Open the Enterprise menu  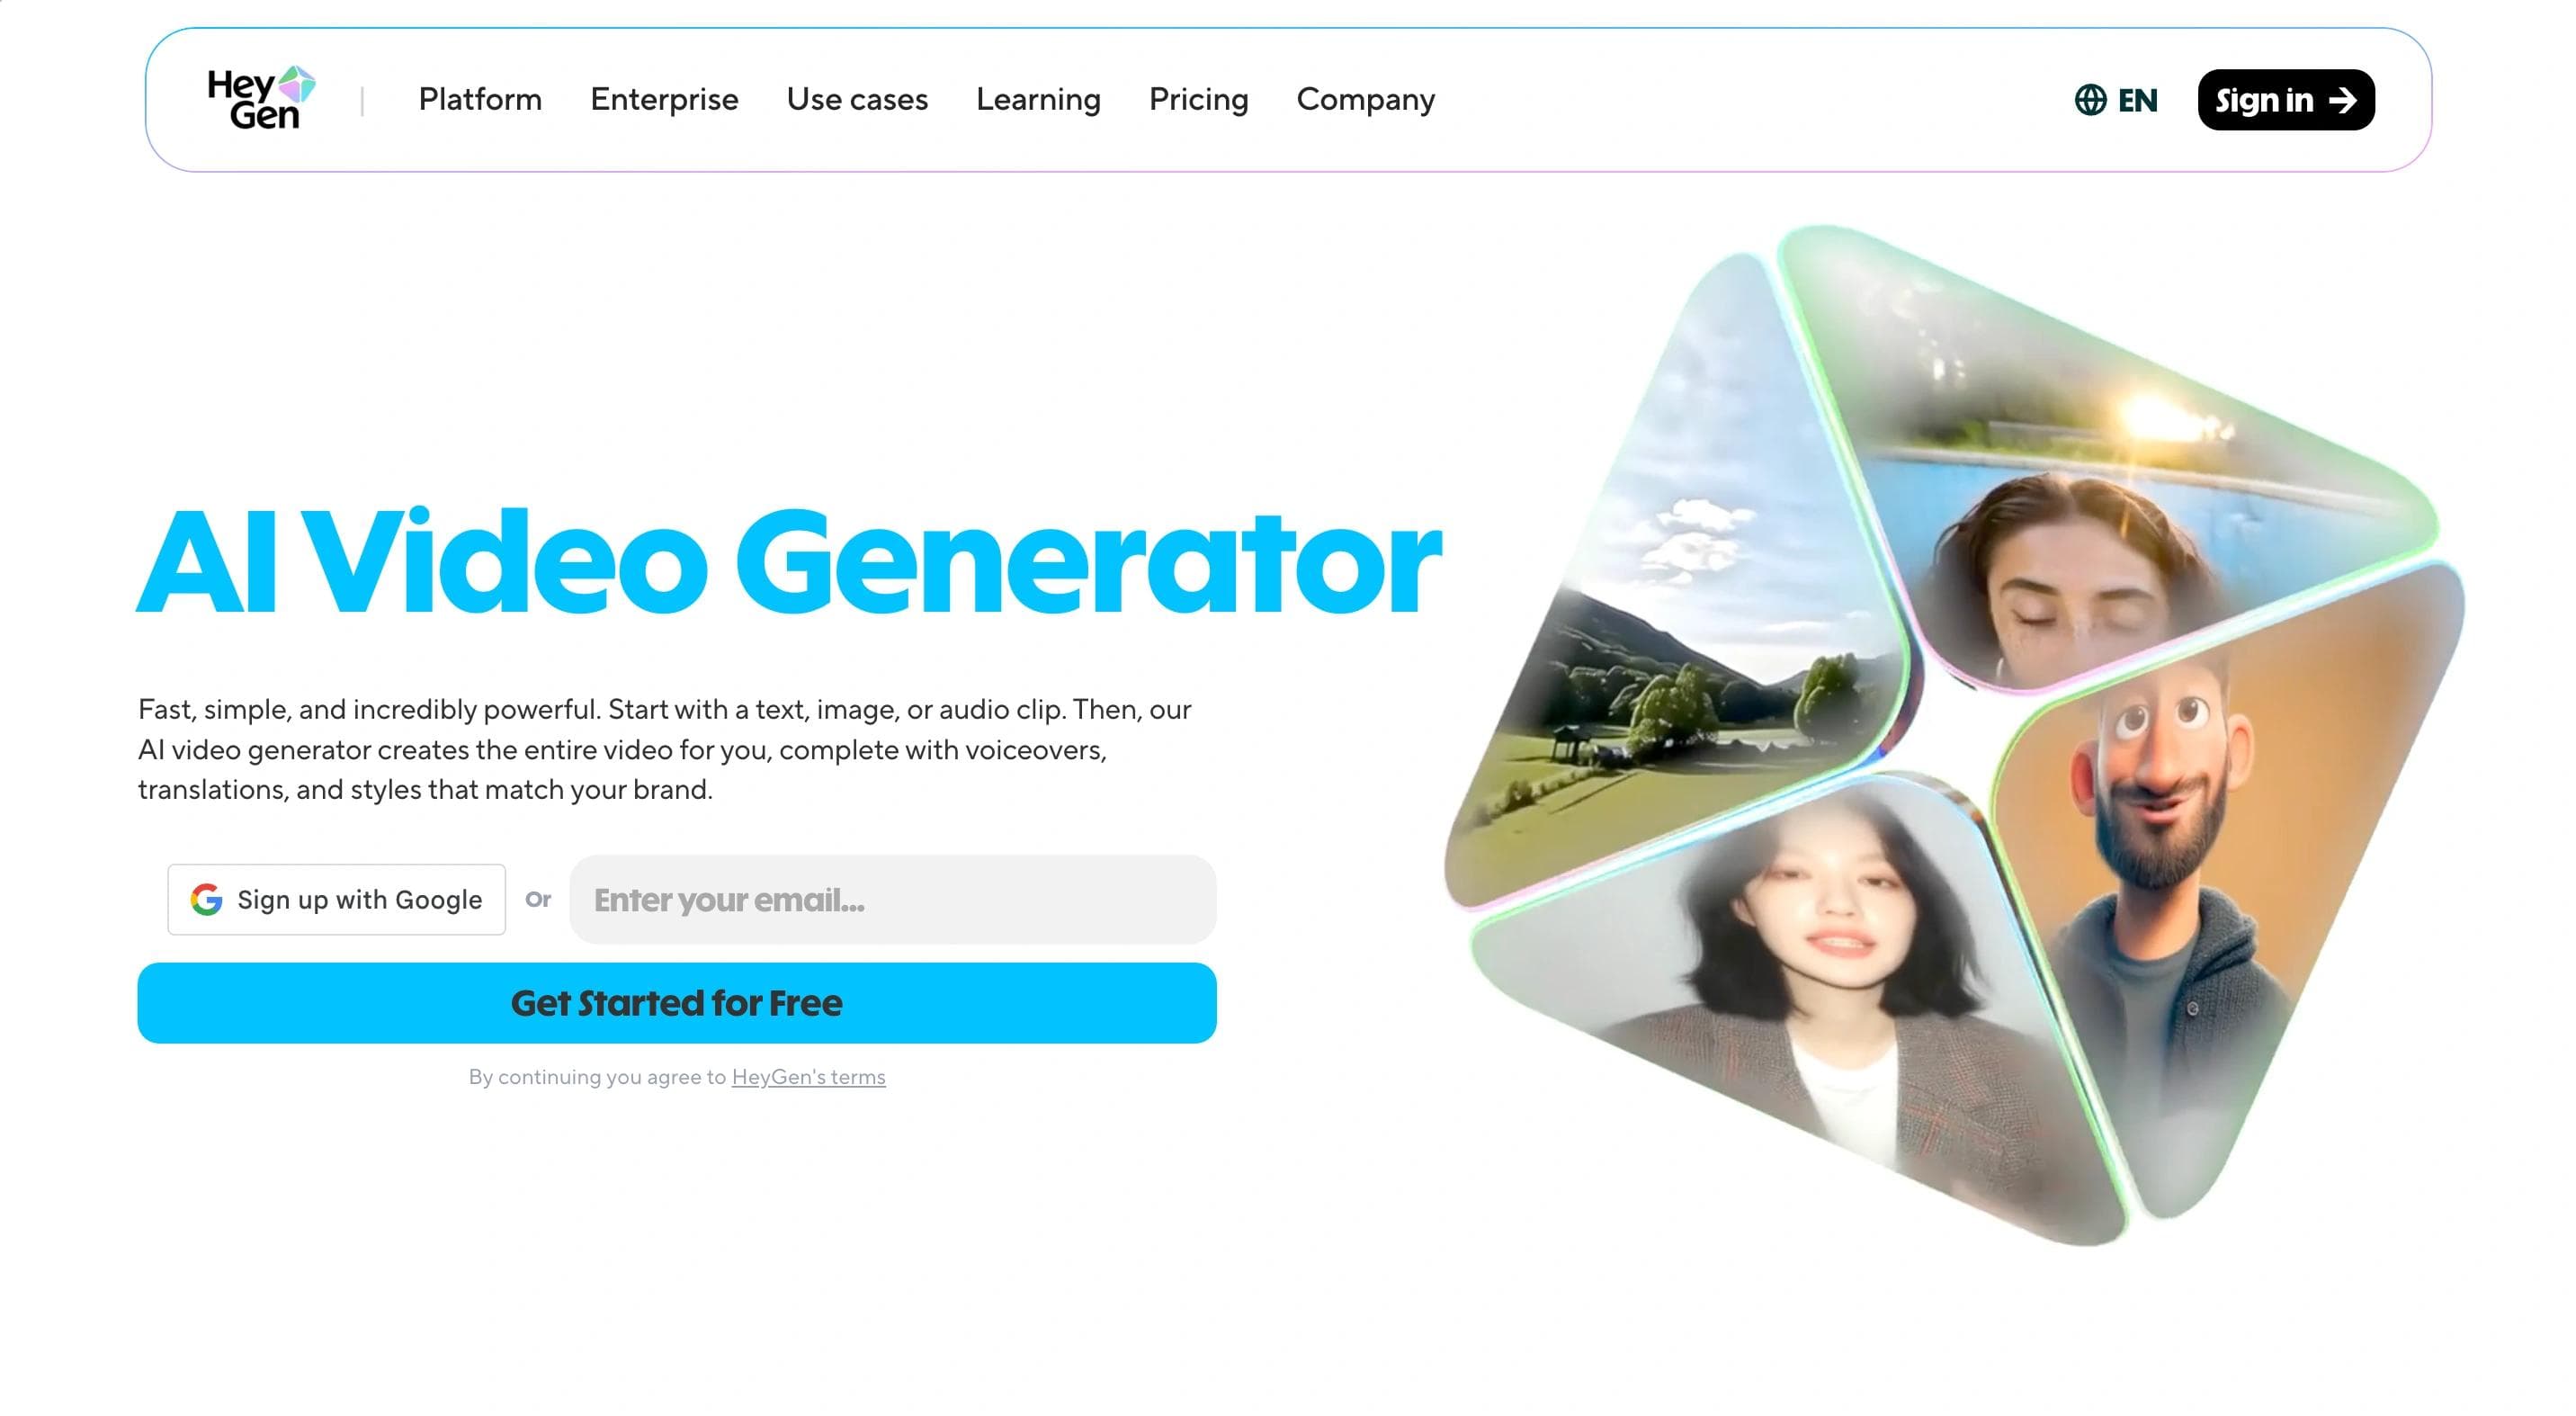pos(664,99)
